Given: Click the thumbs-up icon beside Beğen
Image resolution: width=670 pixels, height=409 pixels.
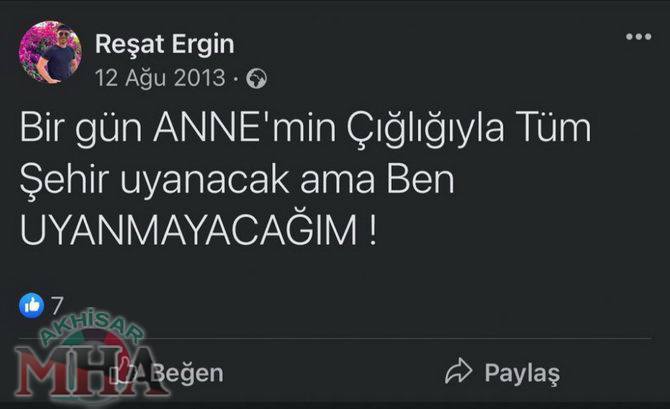Looking at the screenshot, I should point(124,370).
